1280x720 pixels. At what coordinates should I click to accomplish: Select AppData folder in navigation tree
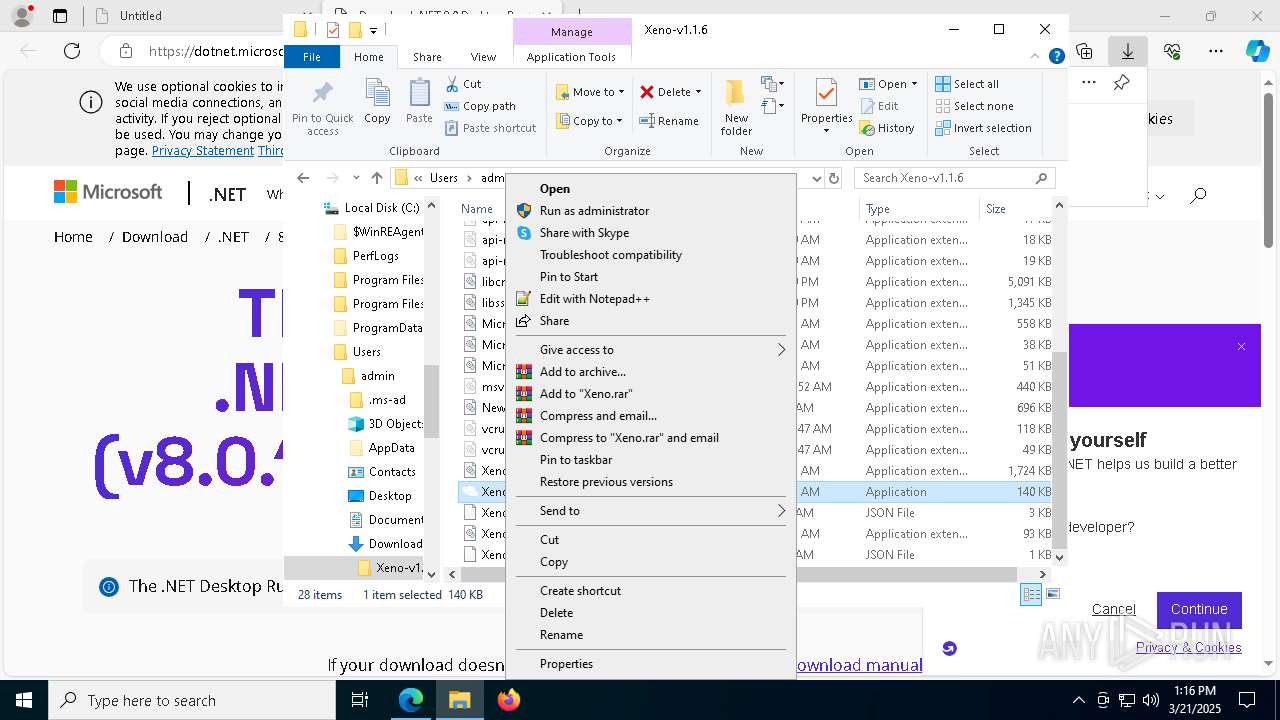click(x=391, y=448)
